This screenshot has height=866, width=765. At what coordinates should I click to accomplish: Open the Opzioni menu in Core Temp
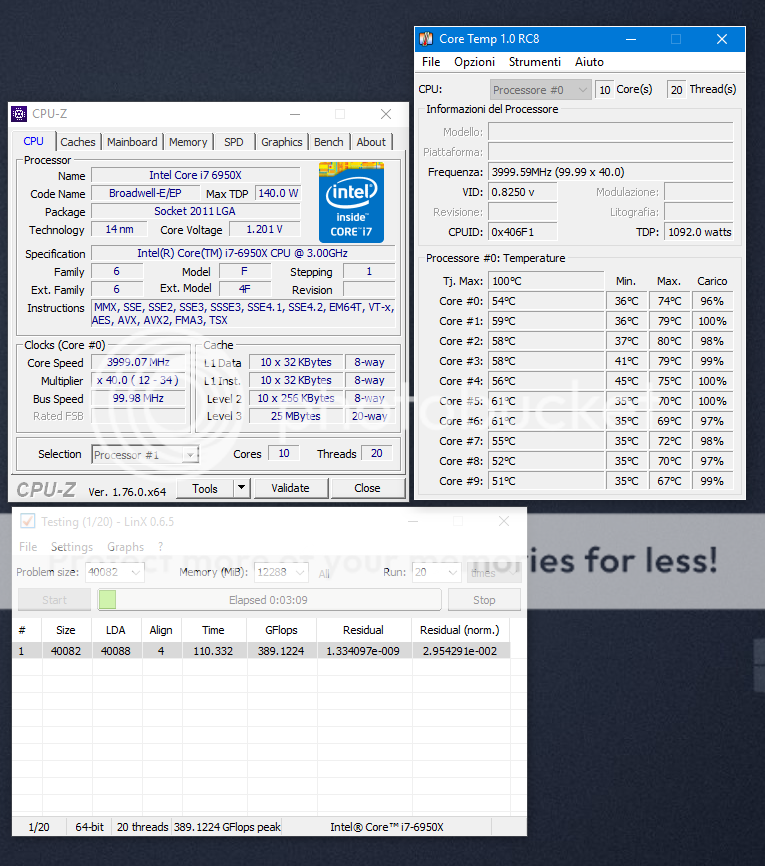(474, 62)
